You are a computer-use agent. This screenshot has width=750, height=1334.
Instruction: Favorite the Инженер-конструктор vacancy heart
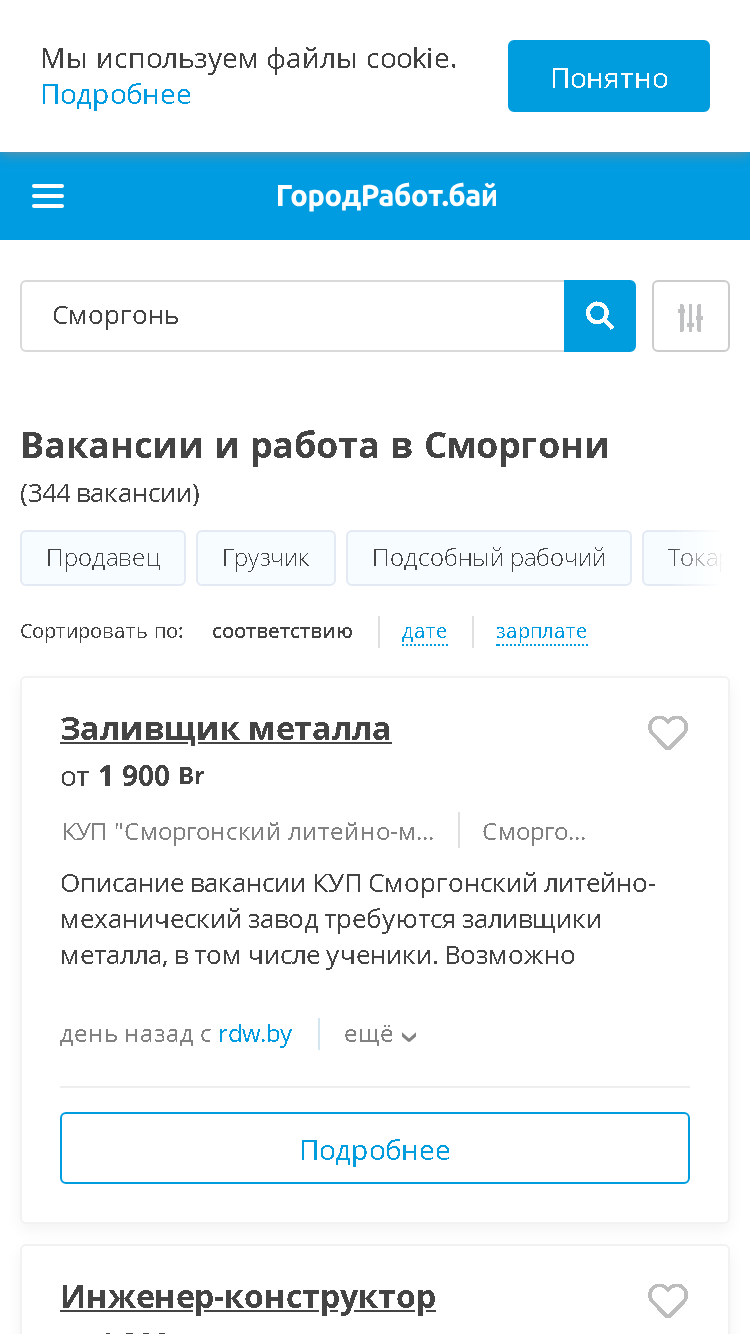668,1301
